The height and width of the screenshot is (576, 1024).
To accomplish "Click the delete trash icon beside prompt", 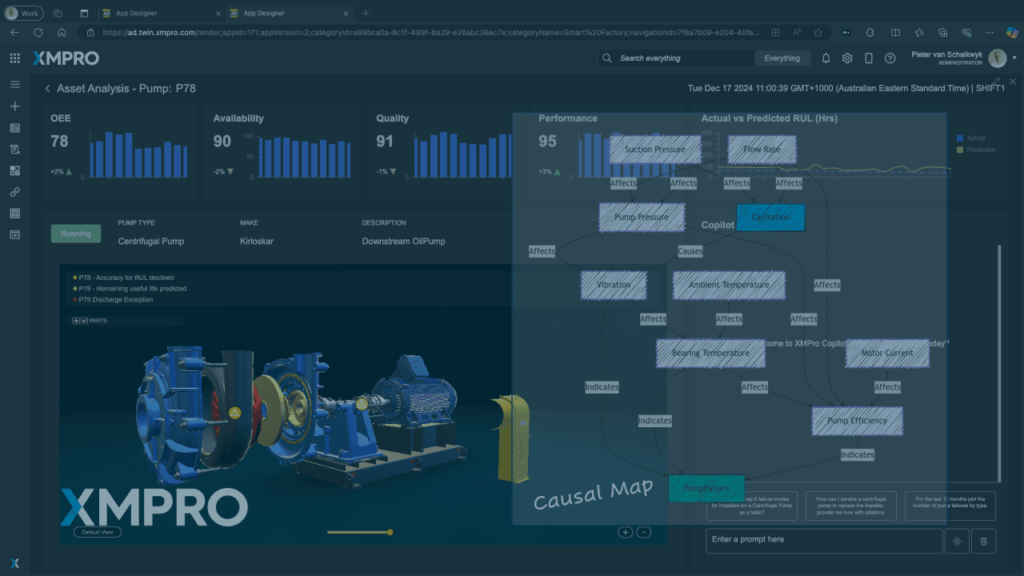I will tap(983, 541).
